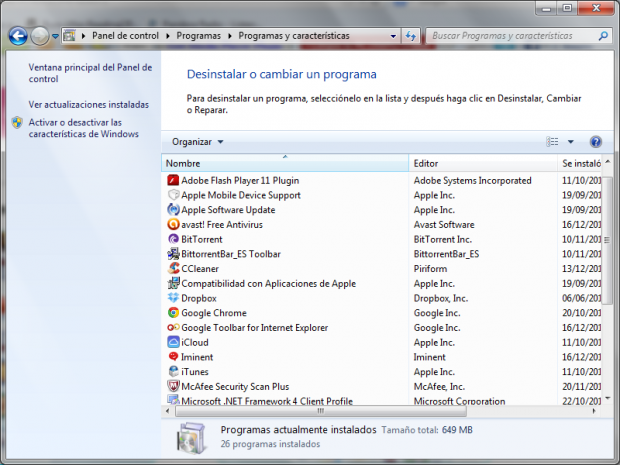Click the Apple Mobile Device Support icon

pyautogui.click(x=173, y=195)
